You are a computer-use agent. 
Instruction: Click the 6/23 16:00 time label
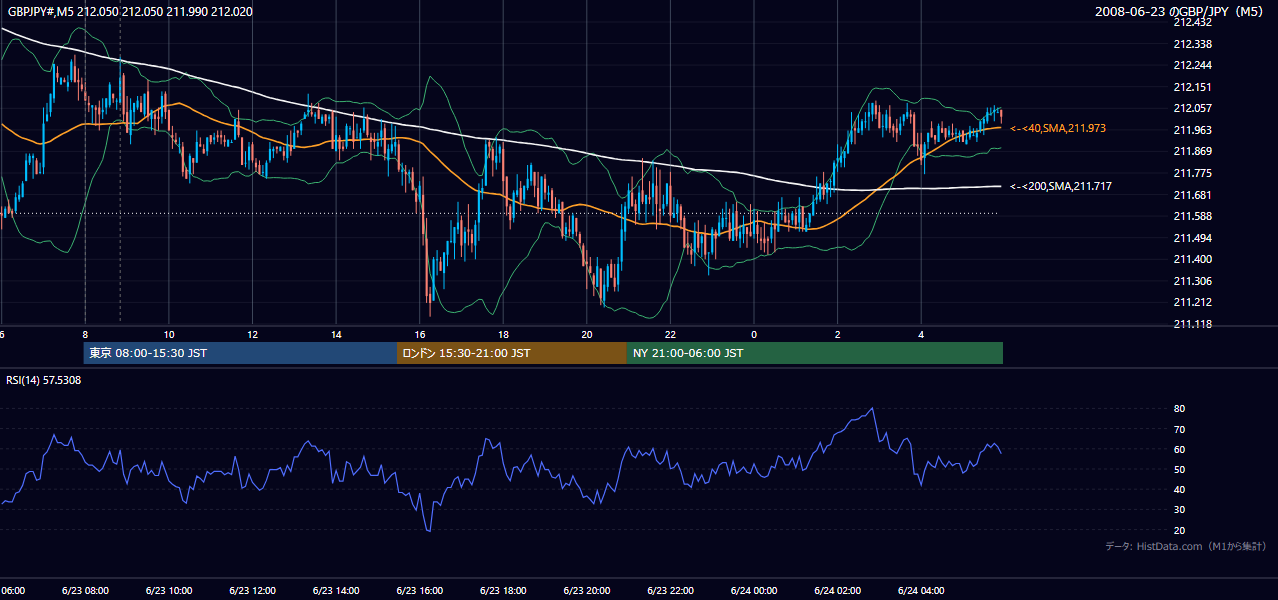(419, 590)
